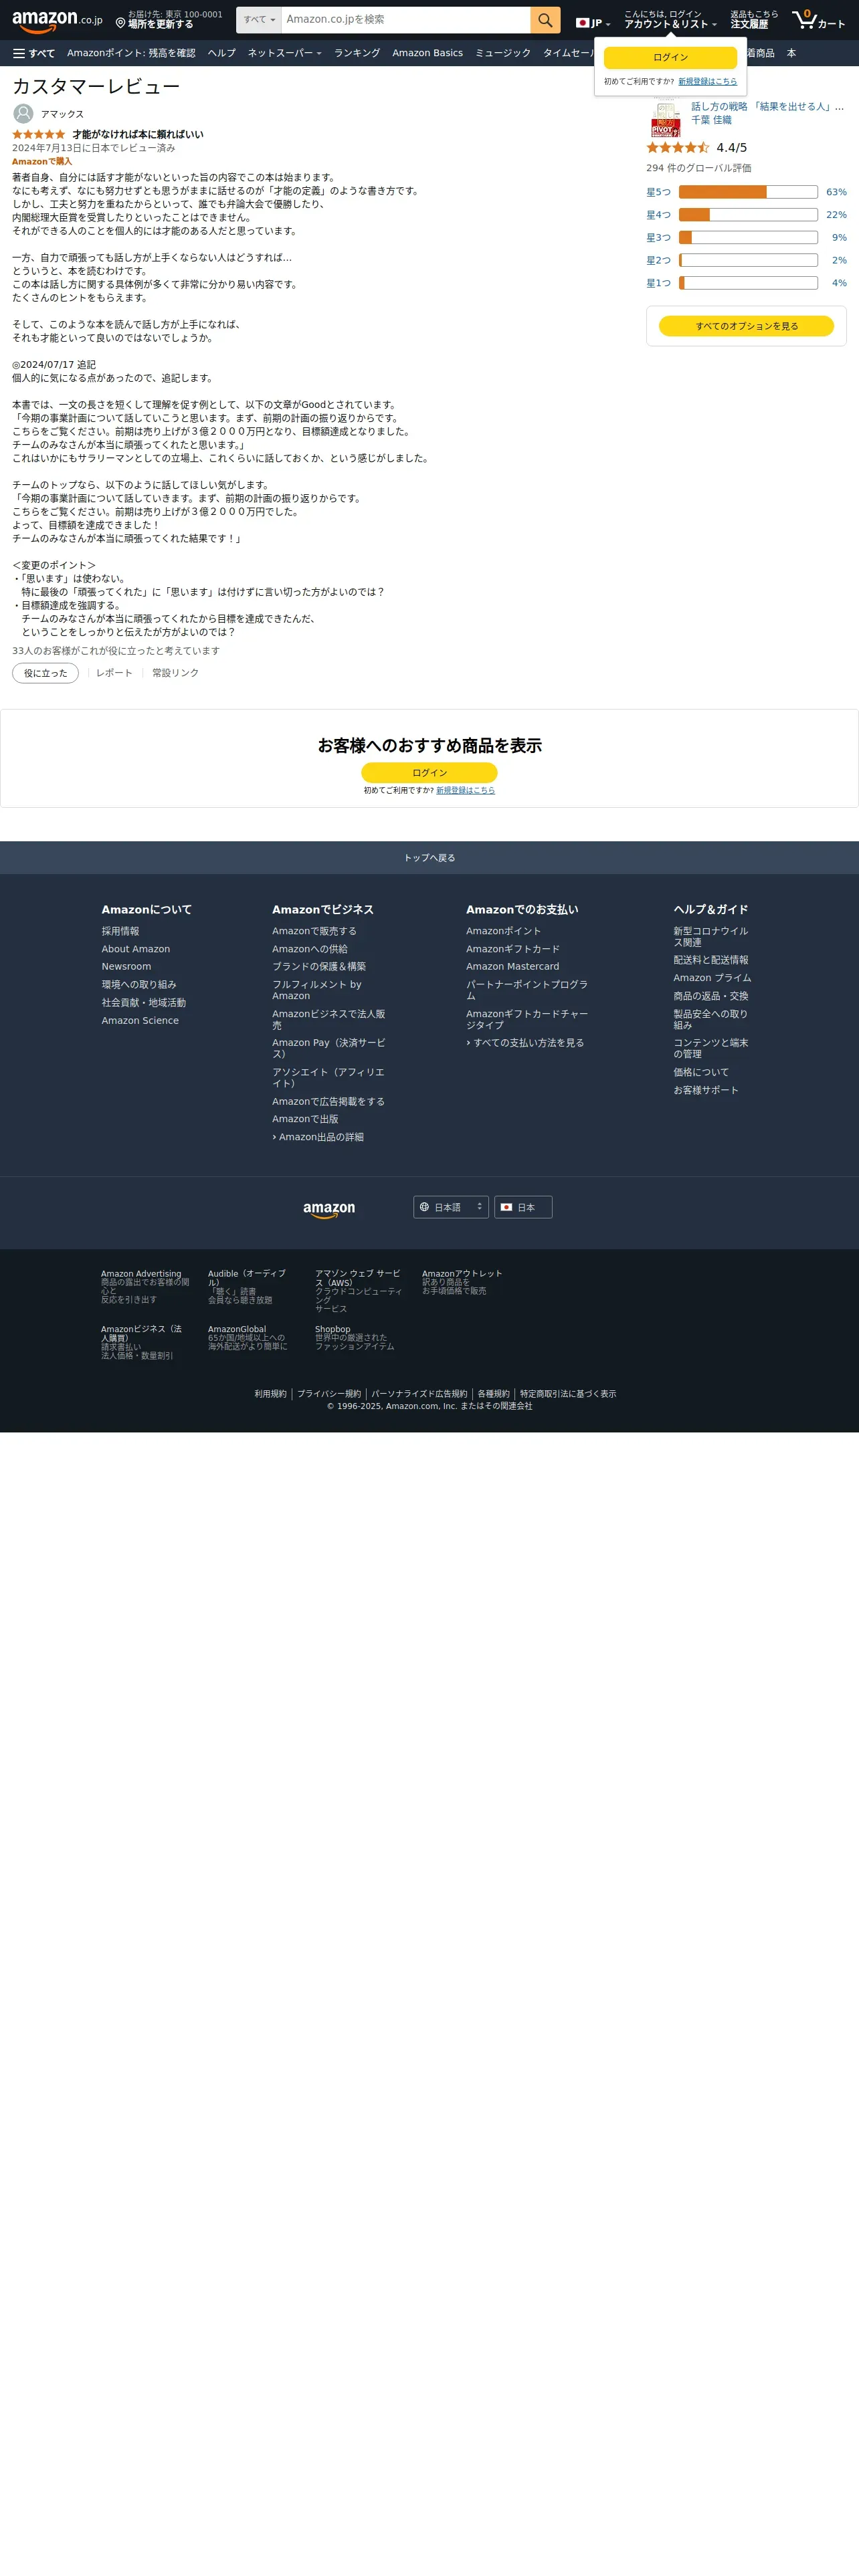The image size is (859, 2576).
Task: Open Newsroom footer link
Action: tap(126, 966)
